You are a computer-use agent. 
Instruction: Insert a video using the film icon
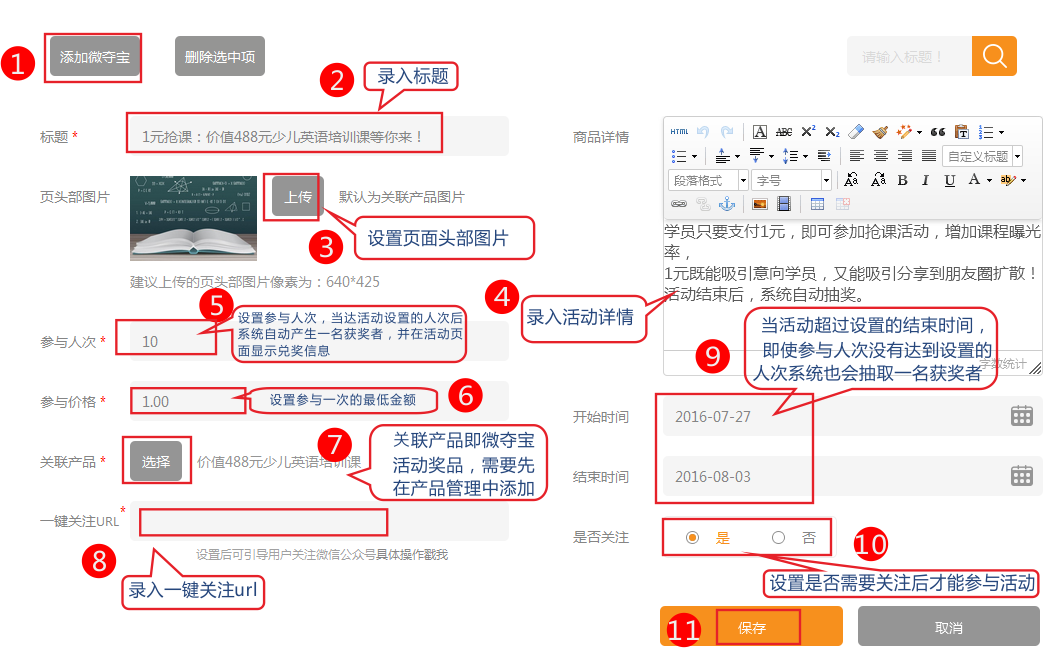(x=783, y=204)
